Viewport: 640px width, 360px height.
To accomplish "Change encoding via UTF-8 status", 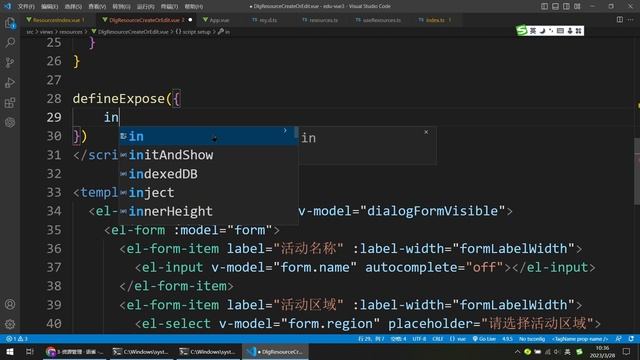I will (419, 339).
